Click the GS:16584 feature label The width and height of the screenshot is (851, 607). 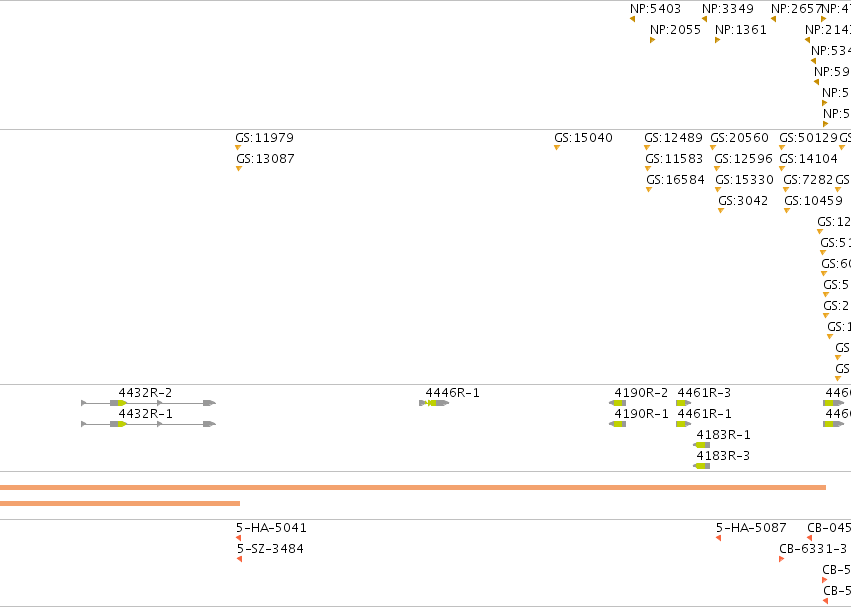pyautogui.click(x=675, y=180)
